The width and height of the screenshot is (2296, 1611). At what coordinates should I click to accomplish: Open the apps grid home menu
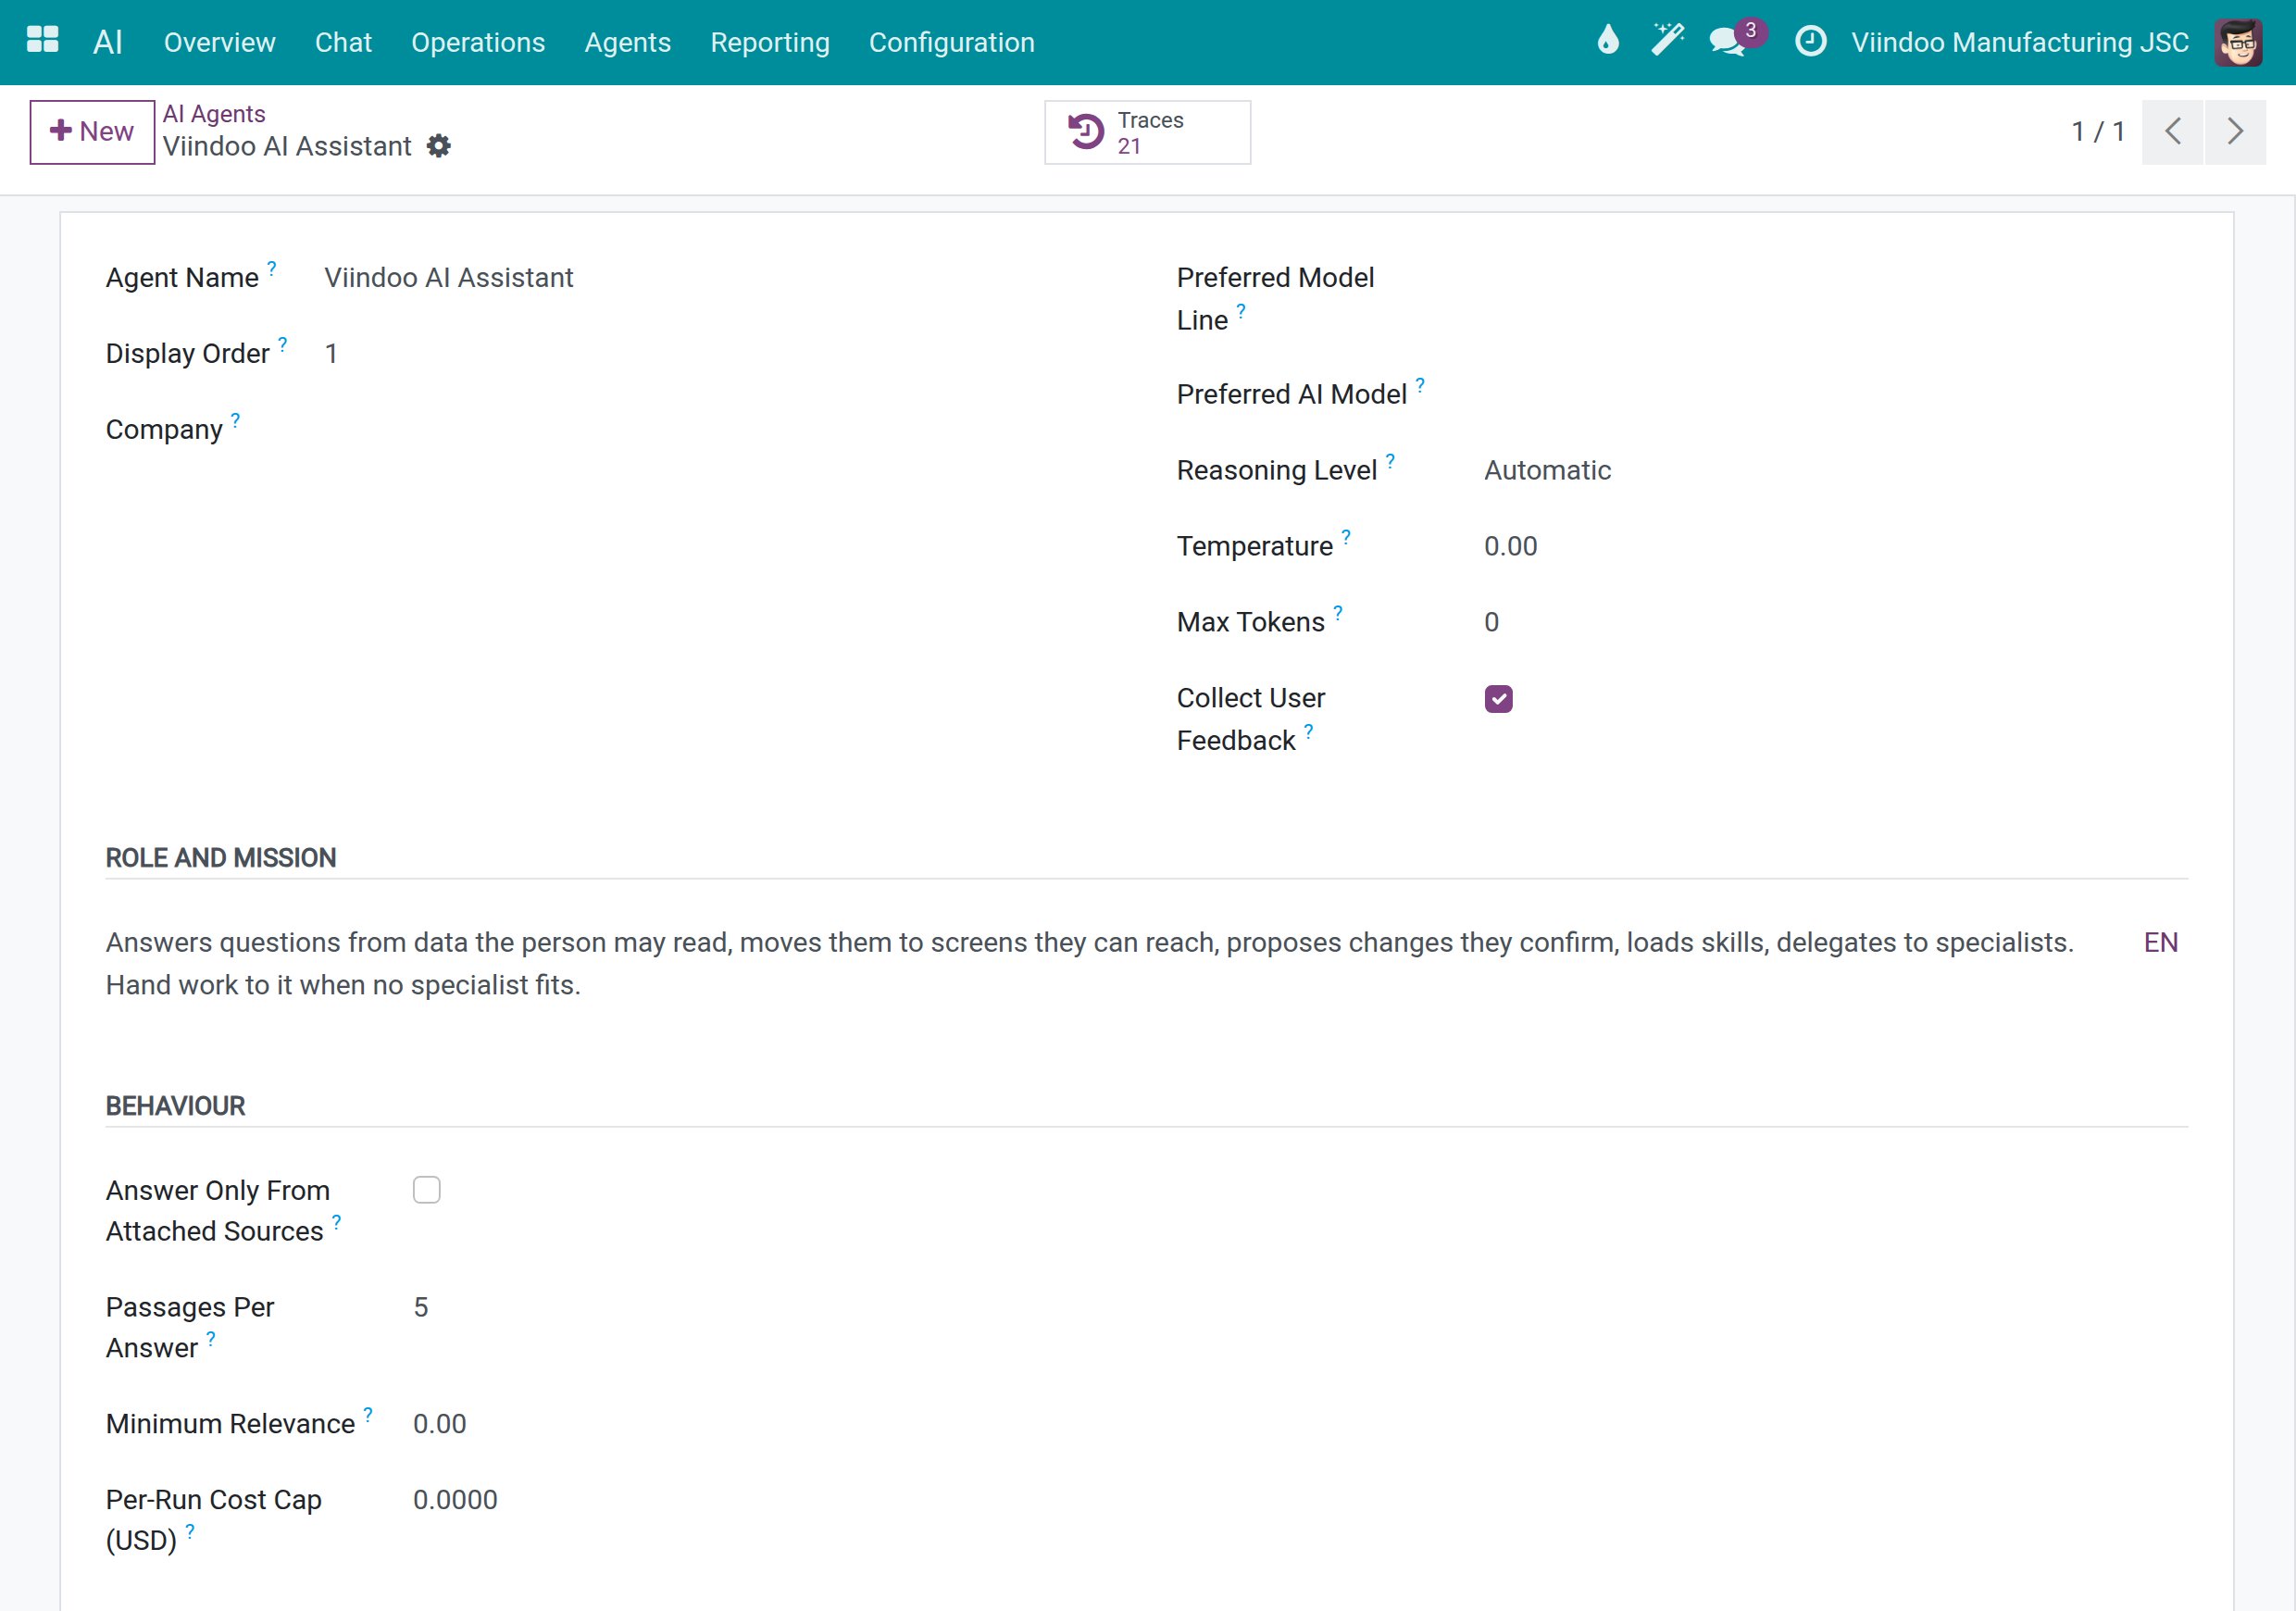click(x=42, y=40)
